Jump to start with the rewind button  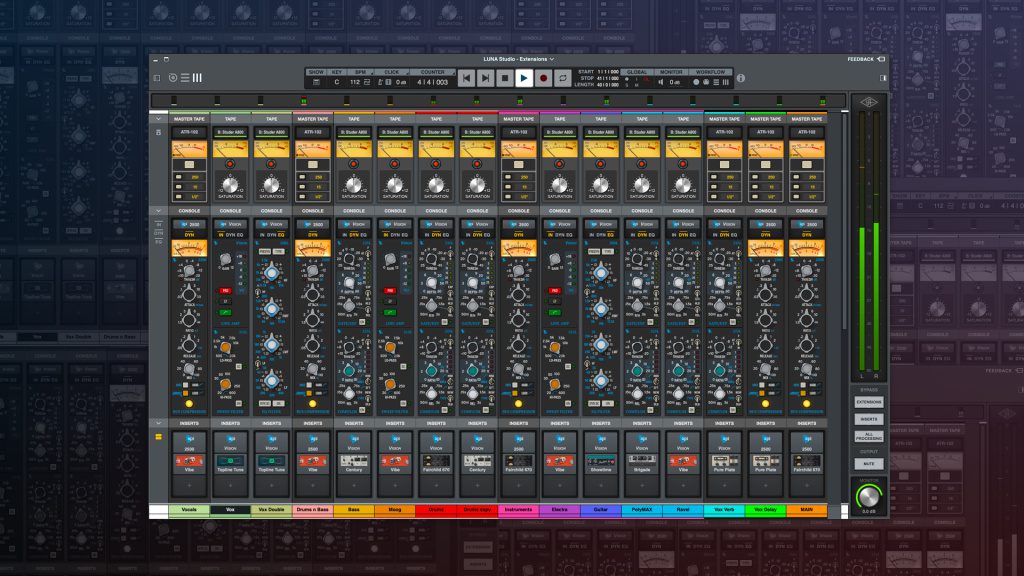(466, 78)
